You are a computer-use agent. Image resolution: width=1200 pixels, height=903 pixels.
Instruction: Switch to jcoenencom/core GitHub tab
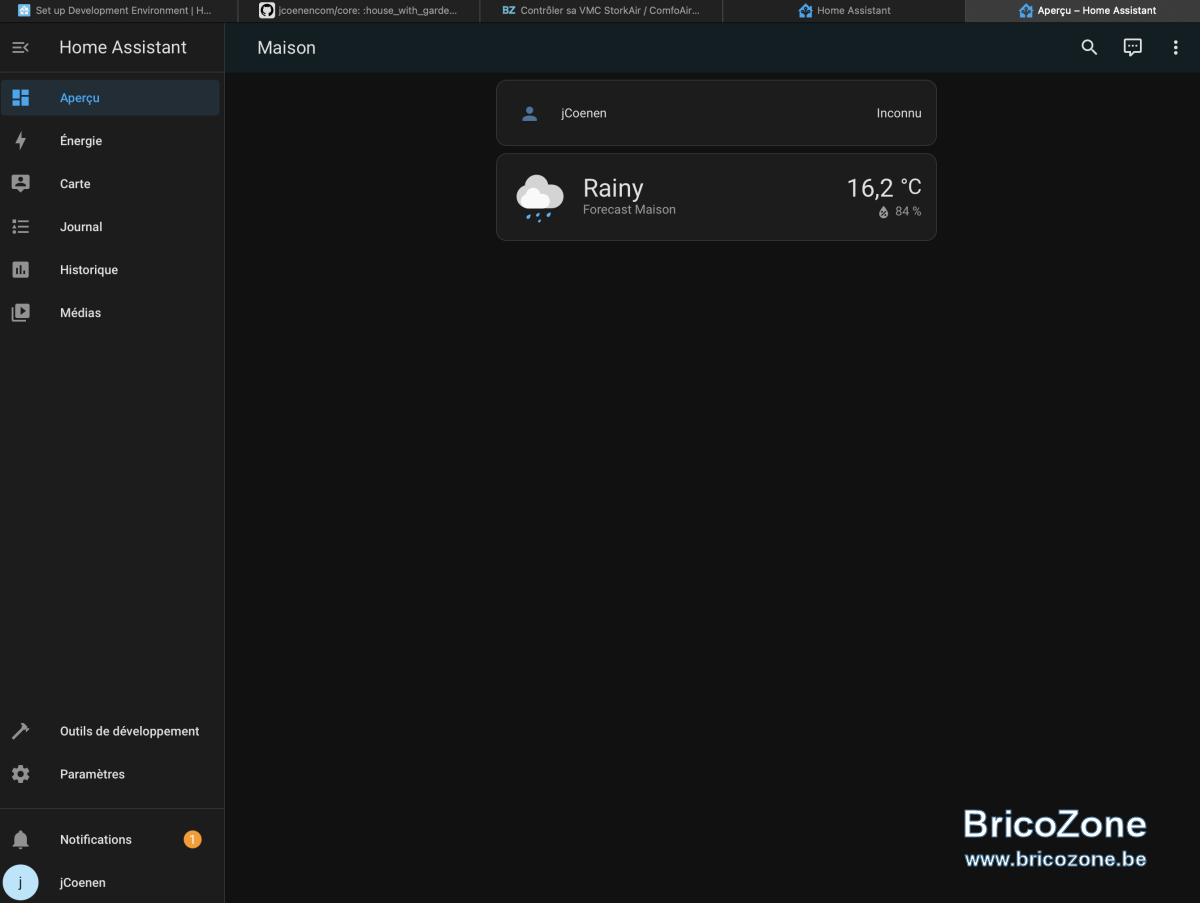pyautogui.click(x=358, y=10)
